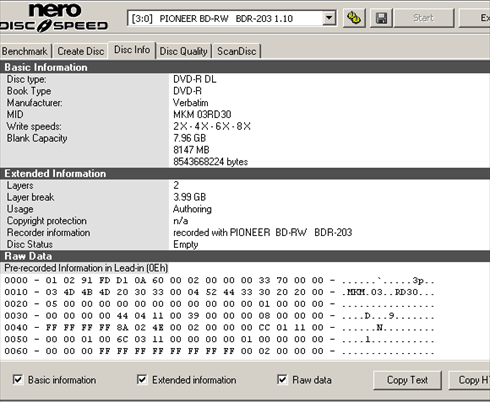
Task: Click the Raw Data section header
Action: (x=245, y=256)
